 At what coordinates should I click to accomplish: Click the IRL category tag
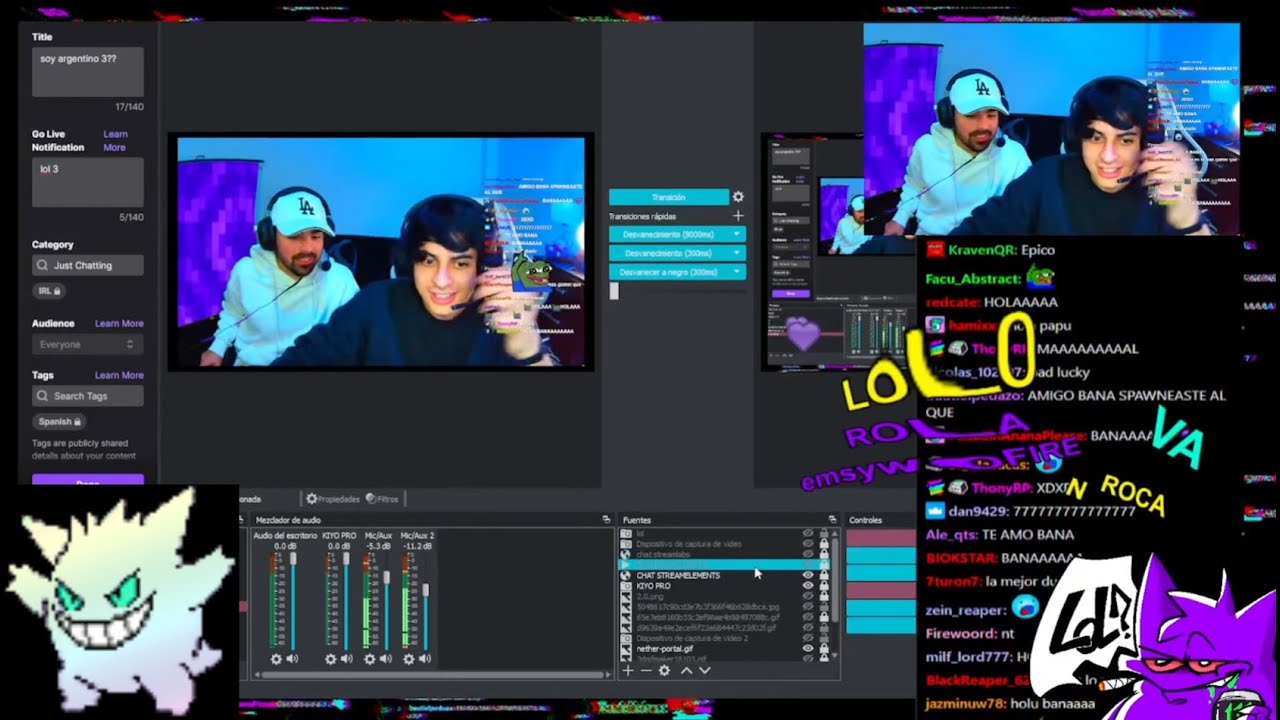(48, 290)
